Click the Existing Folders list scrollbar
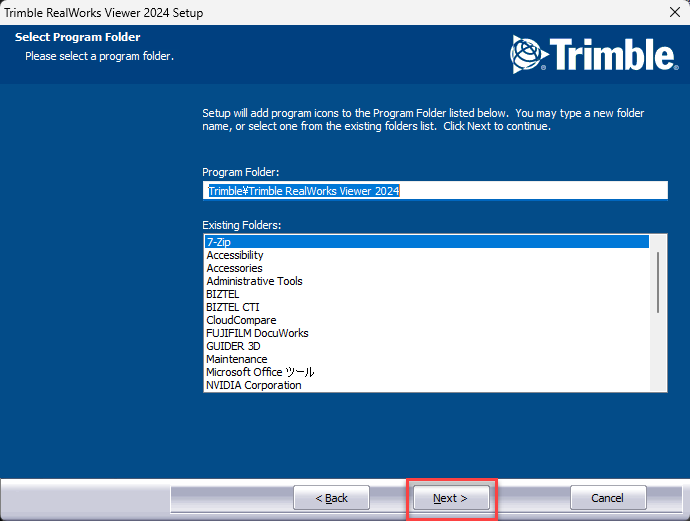Screen dimensions: 690x521 point(657,283)
